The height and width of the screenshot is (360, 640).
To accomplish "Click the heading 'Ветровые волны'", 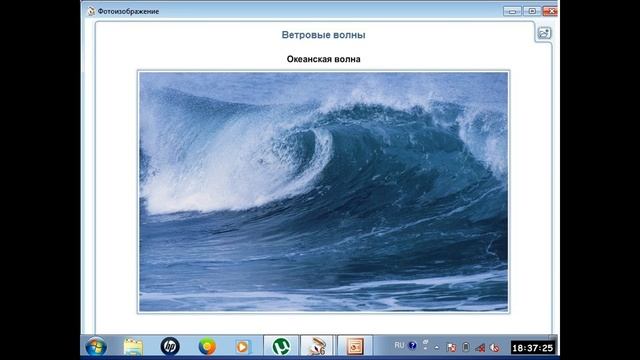I will point(323,35).
